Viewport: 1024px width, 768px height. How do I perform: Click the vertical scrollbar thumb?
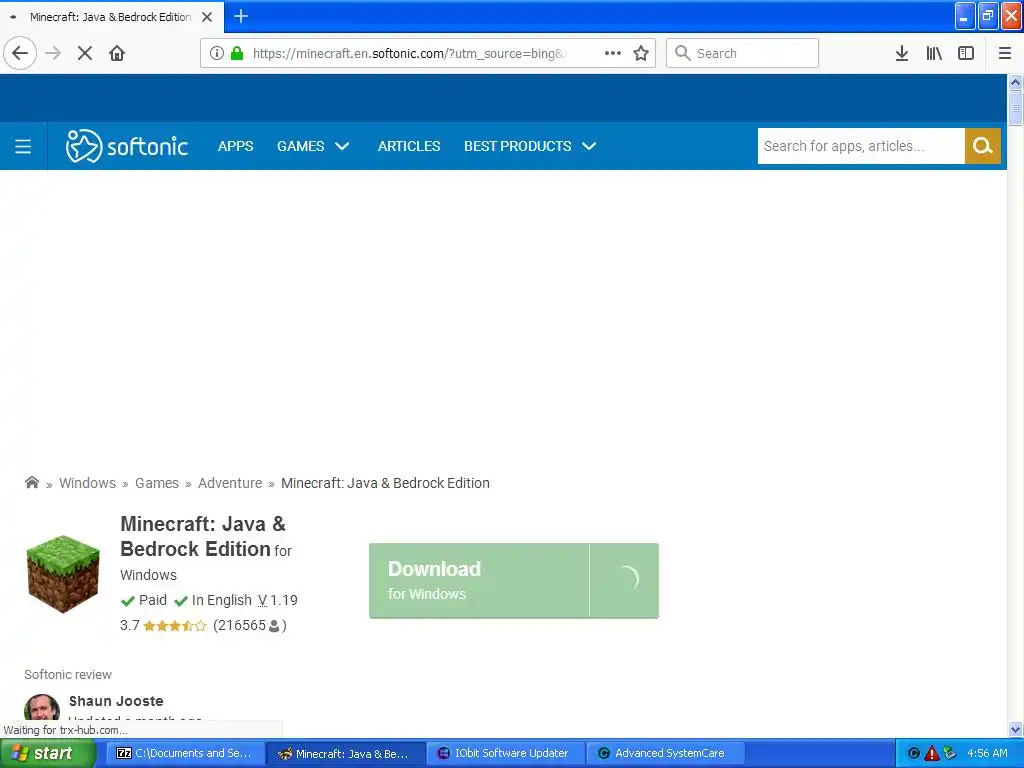(1016, 107)
